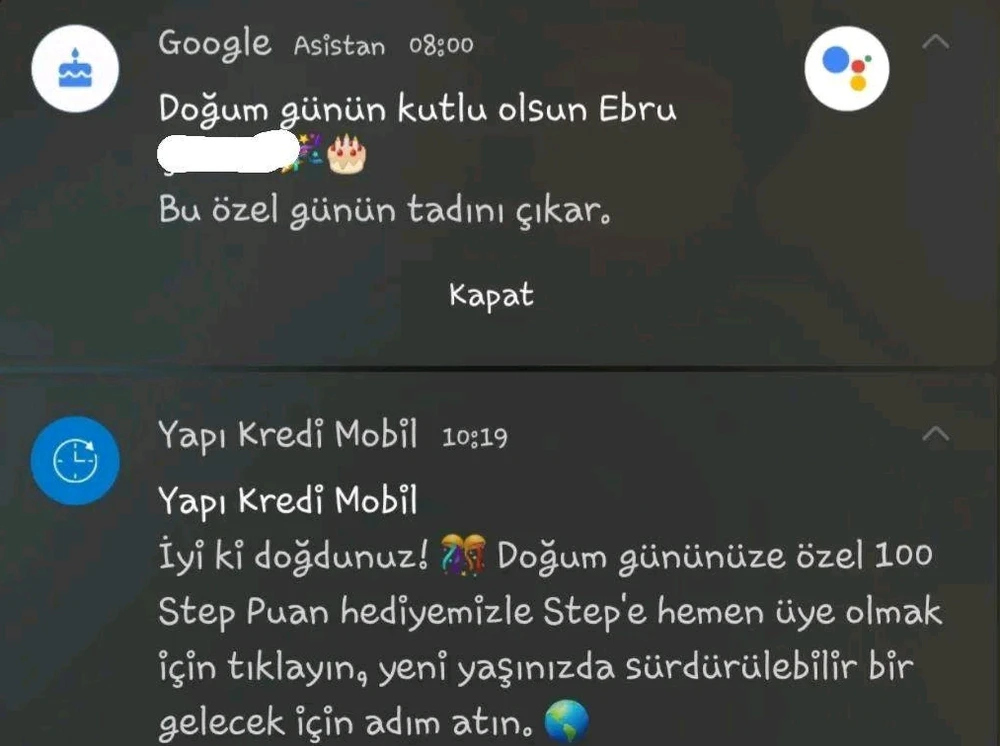Image resolution: width=1000 pixels, height=746 pixels.
Task: Tap the bold Yapı Kredi Mobil title
Action: click(x=288, y=501)
